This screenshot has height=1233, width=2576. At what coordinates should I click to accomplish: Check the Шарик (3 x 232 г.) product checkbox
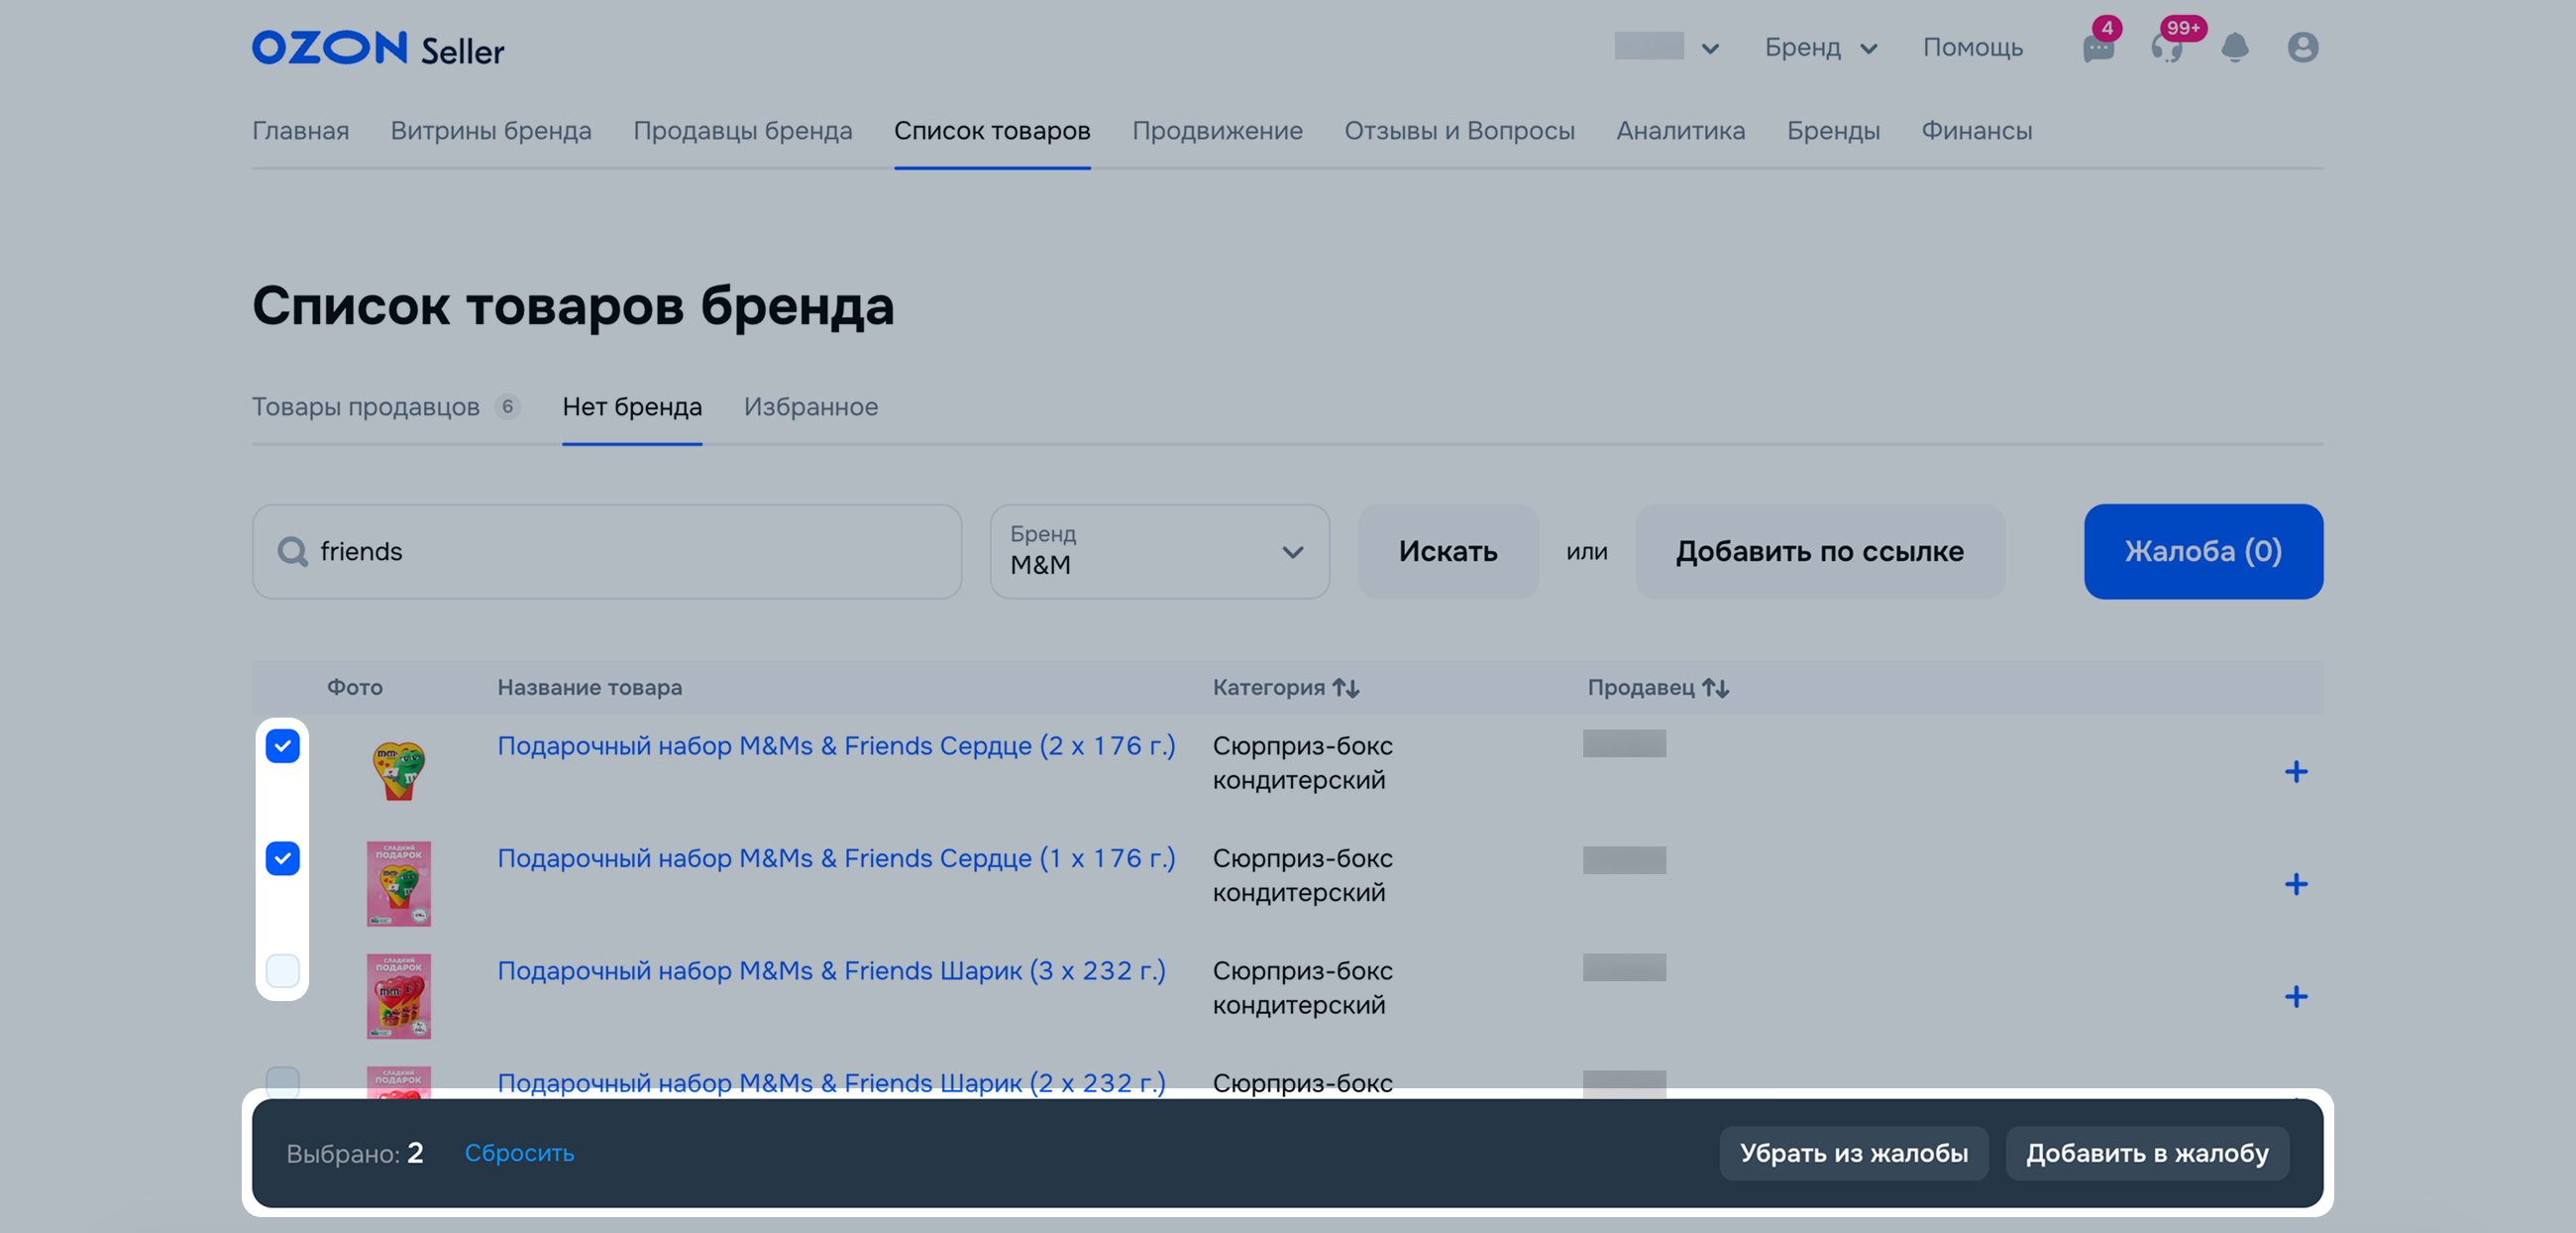point(283,971)
